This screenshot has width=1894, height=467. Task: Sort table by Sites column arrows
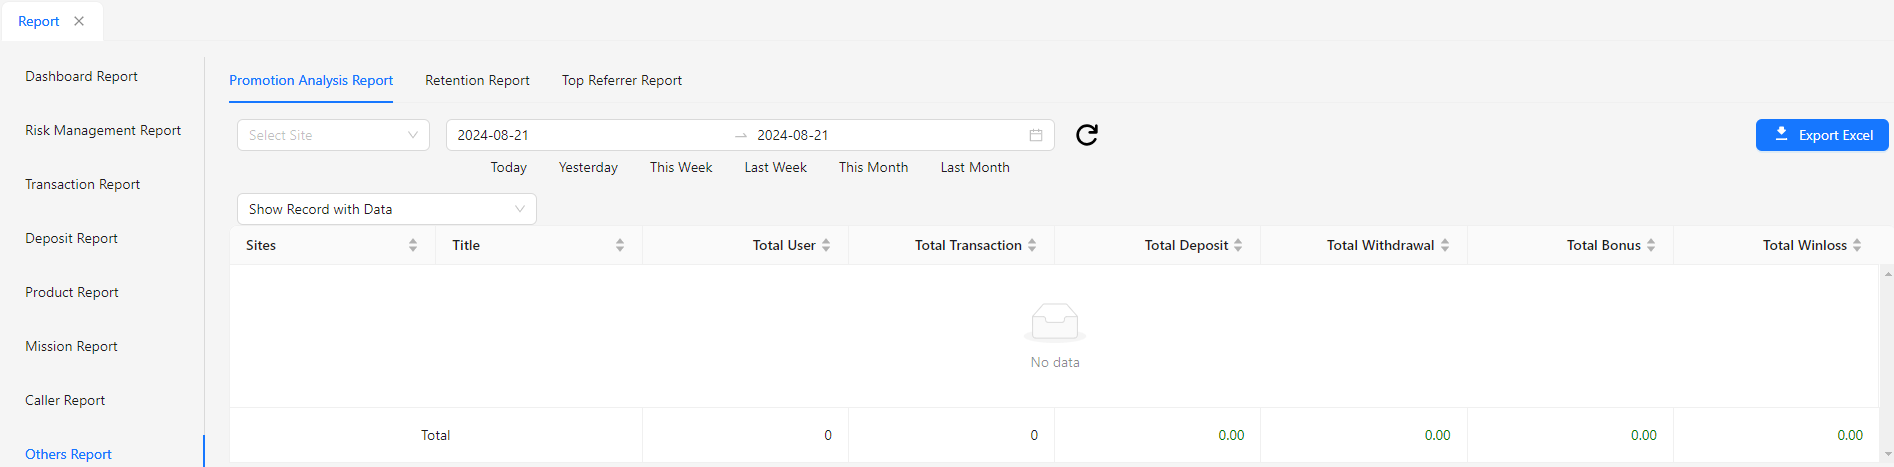tap(413, 245)
